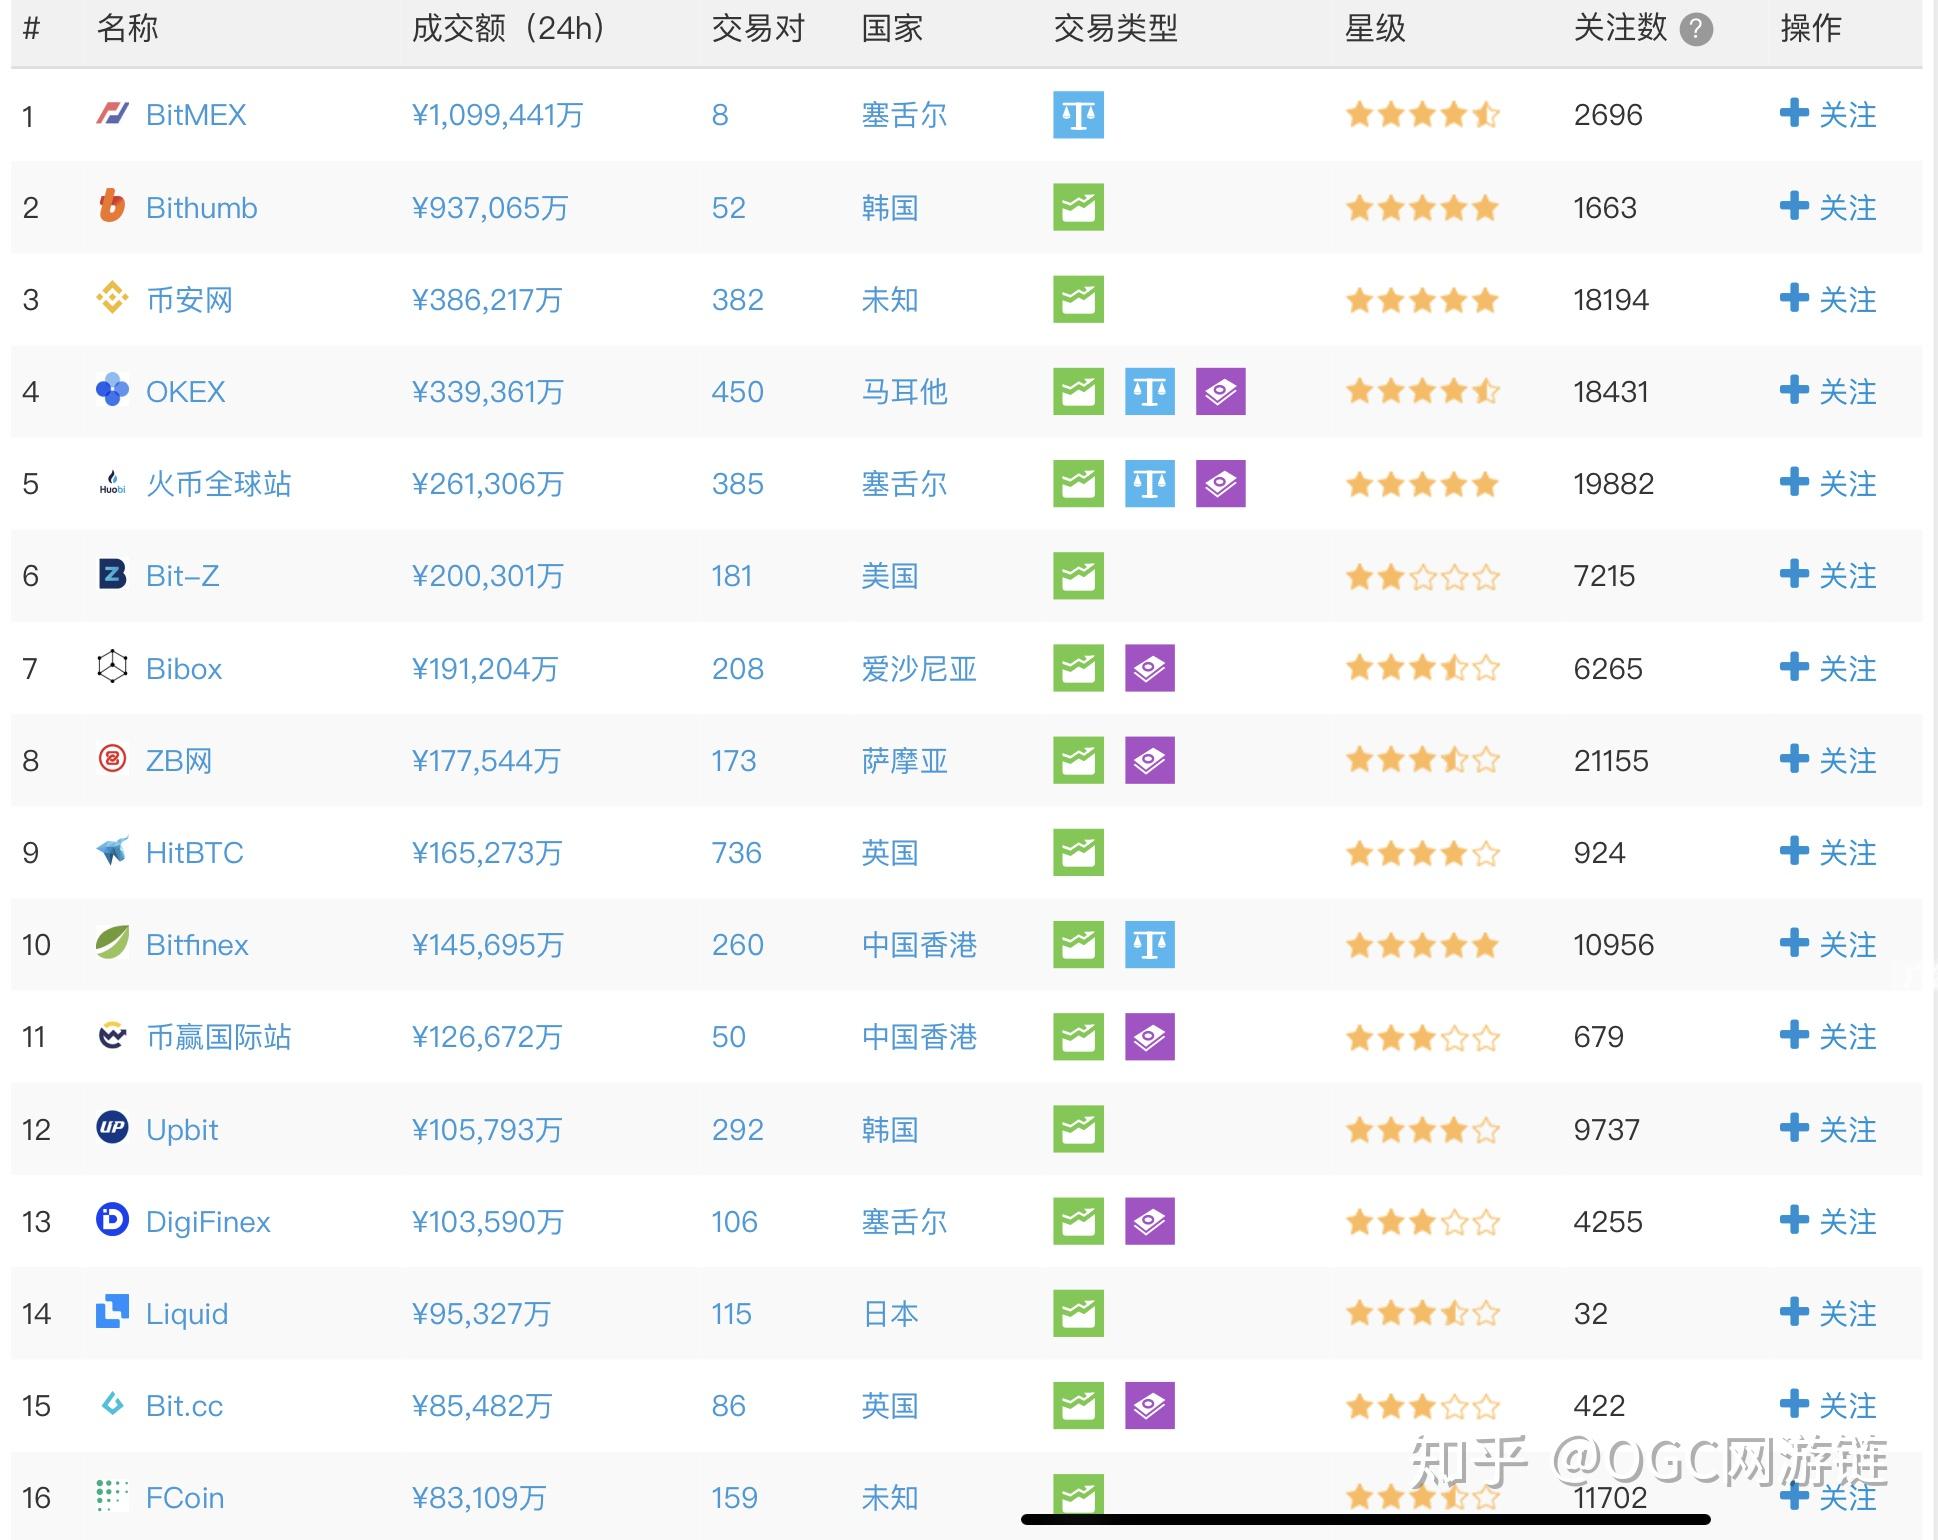Follow Upbit using 关注 button
The height and width of the screenshot is (1540, 1938).
click(1828, 1129)
